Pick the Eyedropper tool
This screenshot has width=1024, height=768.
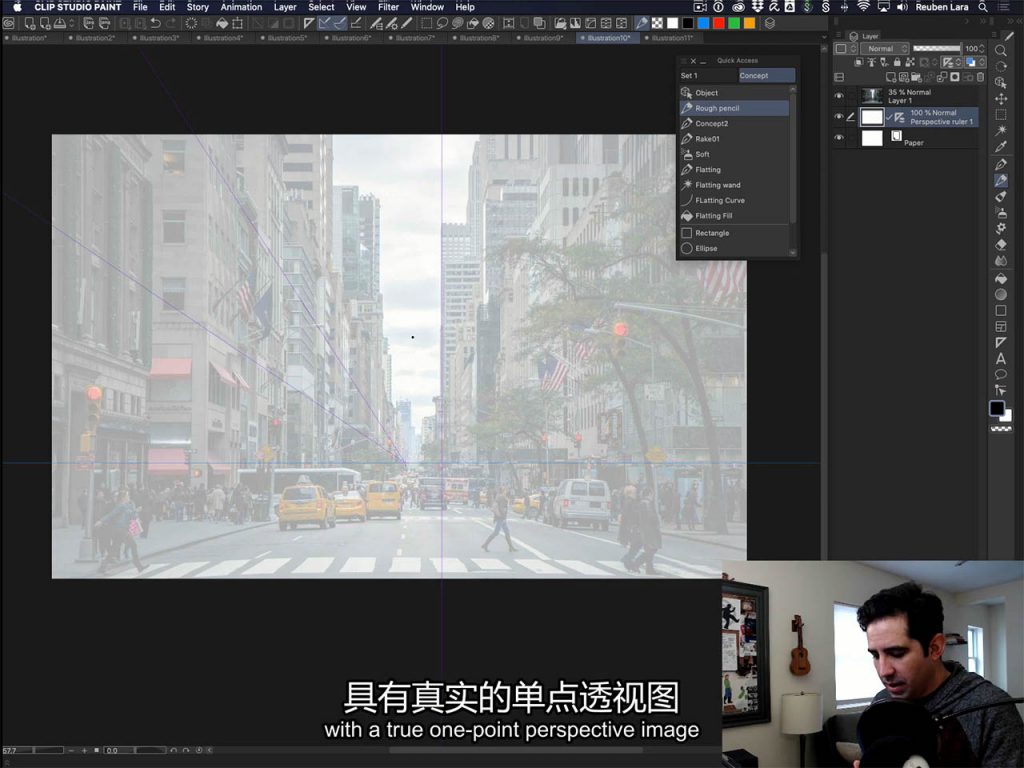pos(1001,147)
